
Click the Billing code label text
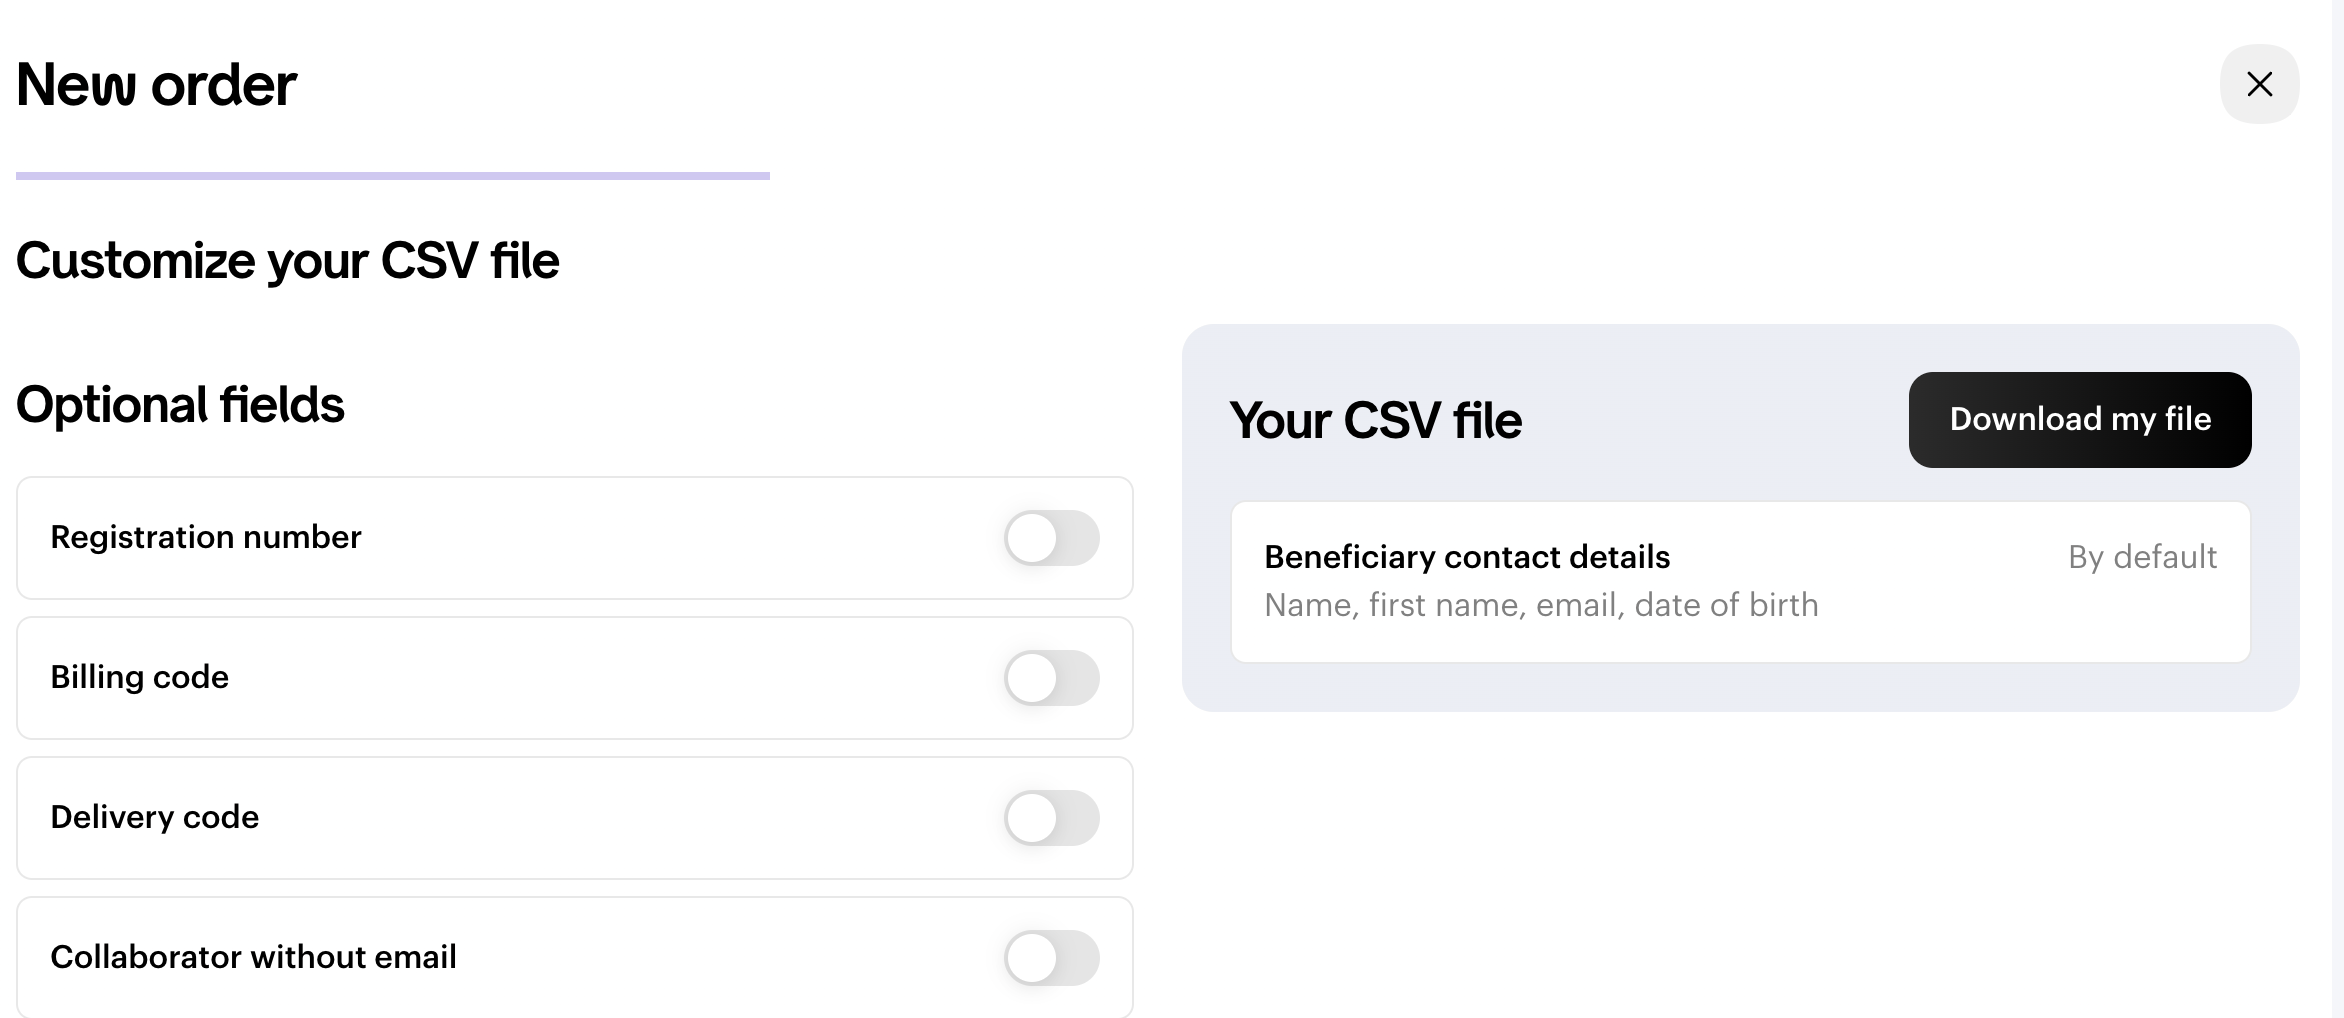click(x=140, y=677)
